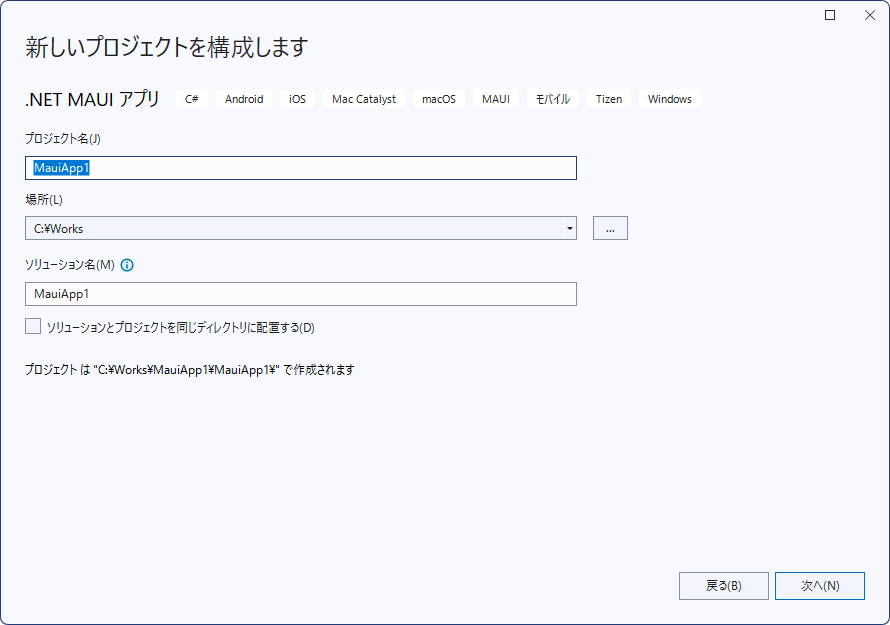The width and height of the screenshot is (890, 625).
Task: Click the ソリューション名(M) label
Action: point(70,265)
